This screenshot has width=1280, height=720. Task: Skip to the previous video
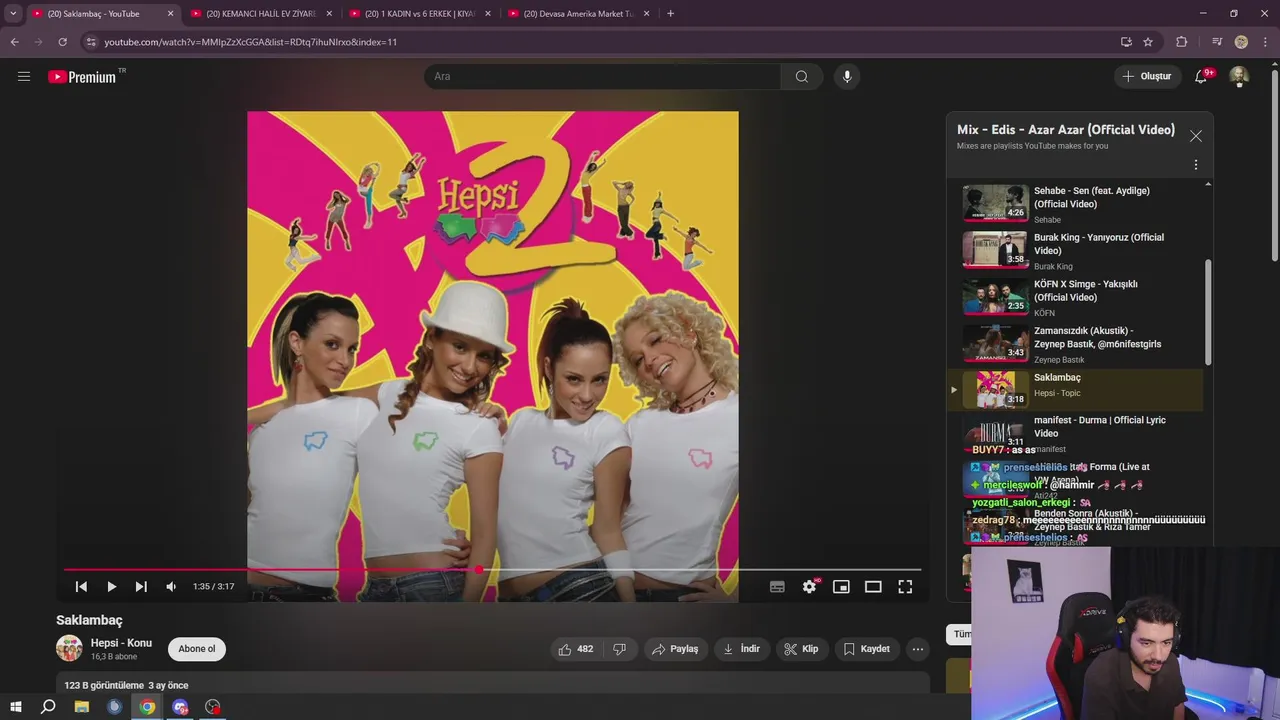point(81,587)
